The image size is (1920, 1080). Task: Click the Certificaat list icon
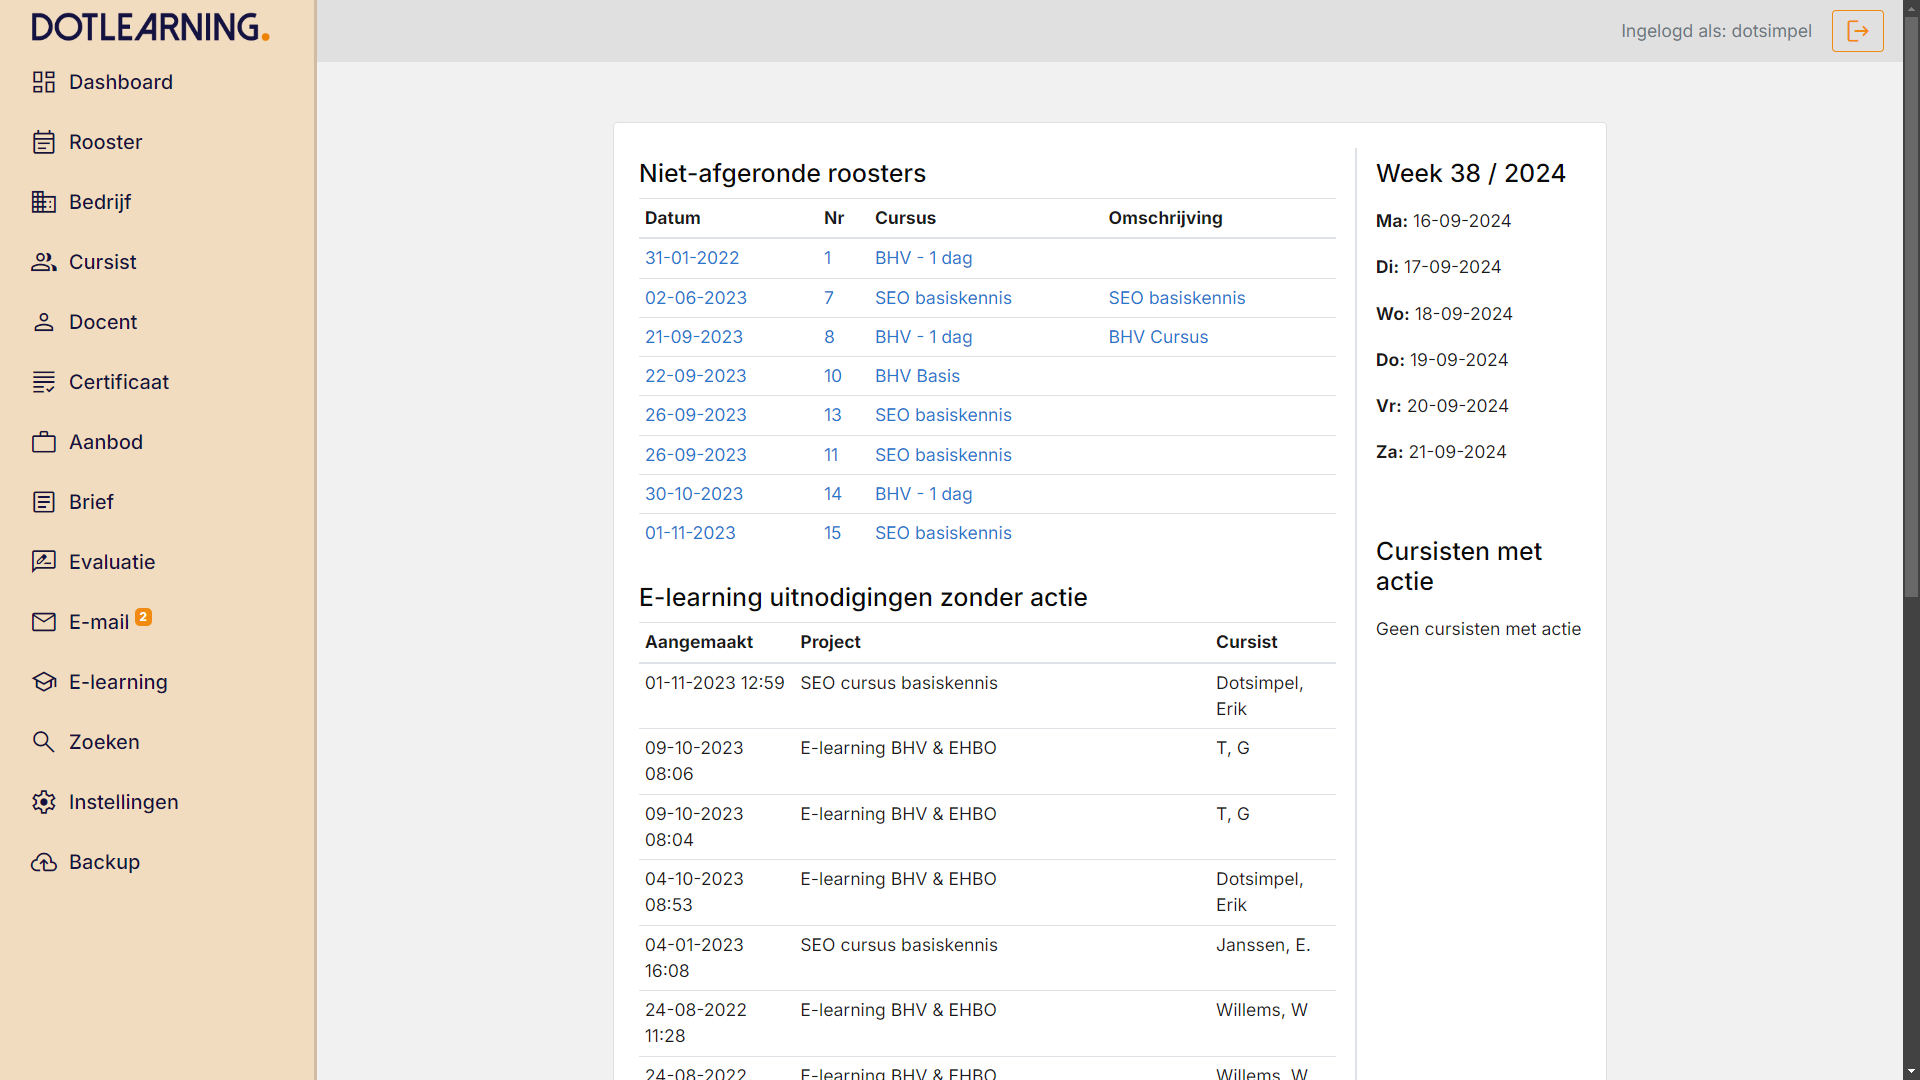point(44,382)
